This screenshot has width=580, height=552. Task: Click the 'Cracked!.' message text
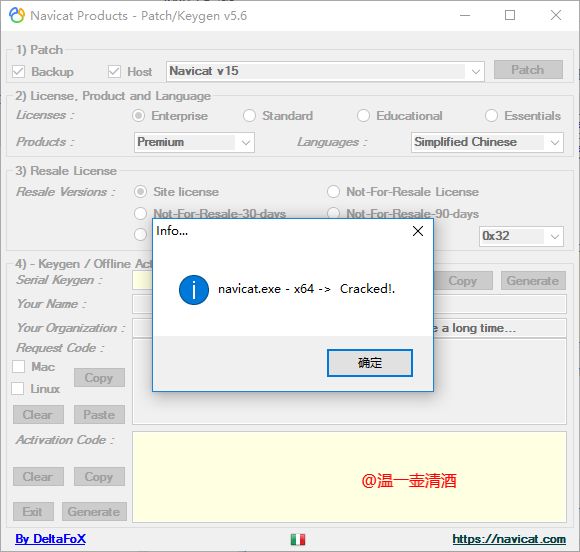pos(367,289)
